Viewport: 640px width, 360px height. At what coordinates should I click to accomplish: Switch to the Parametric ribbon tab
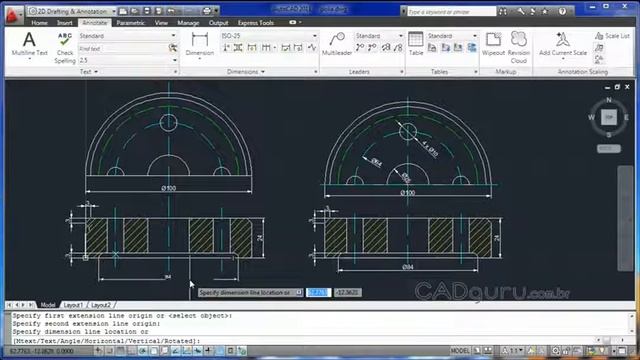130,23
